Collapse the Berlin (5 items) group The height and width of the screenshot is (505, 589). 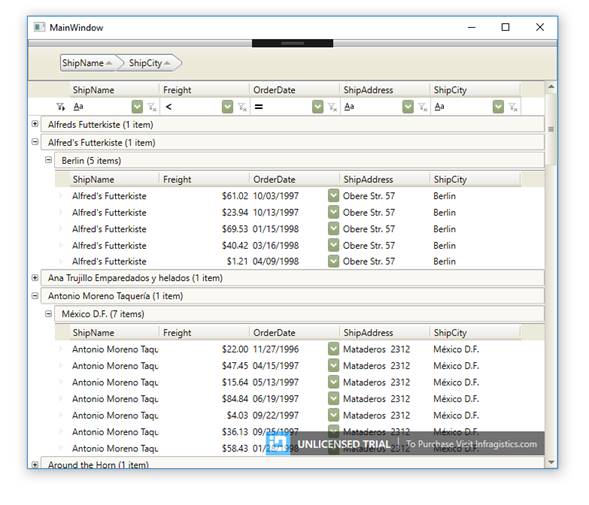coord(48,160)
